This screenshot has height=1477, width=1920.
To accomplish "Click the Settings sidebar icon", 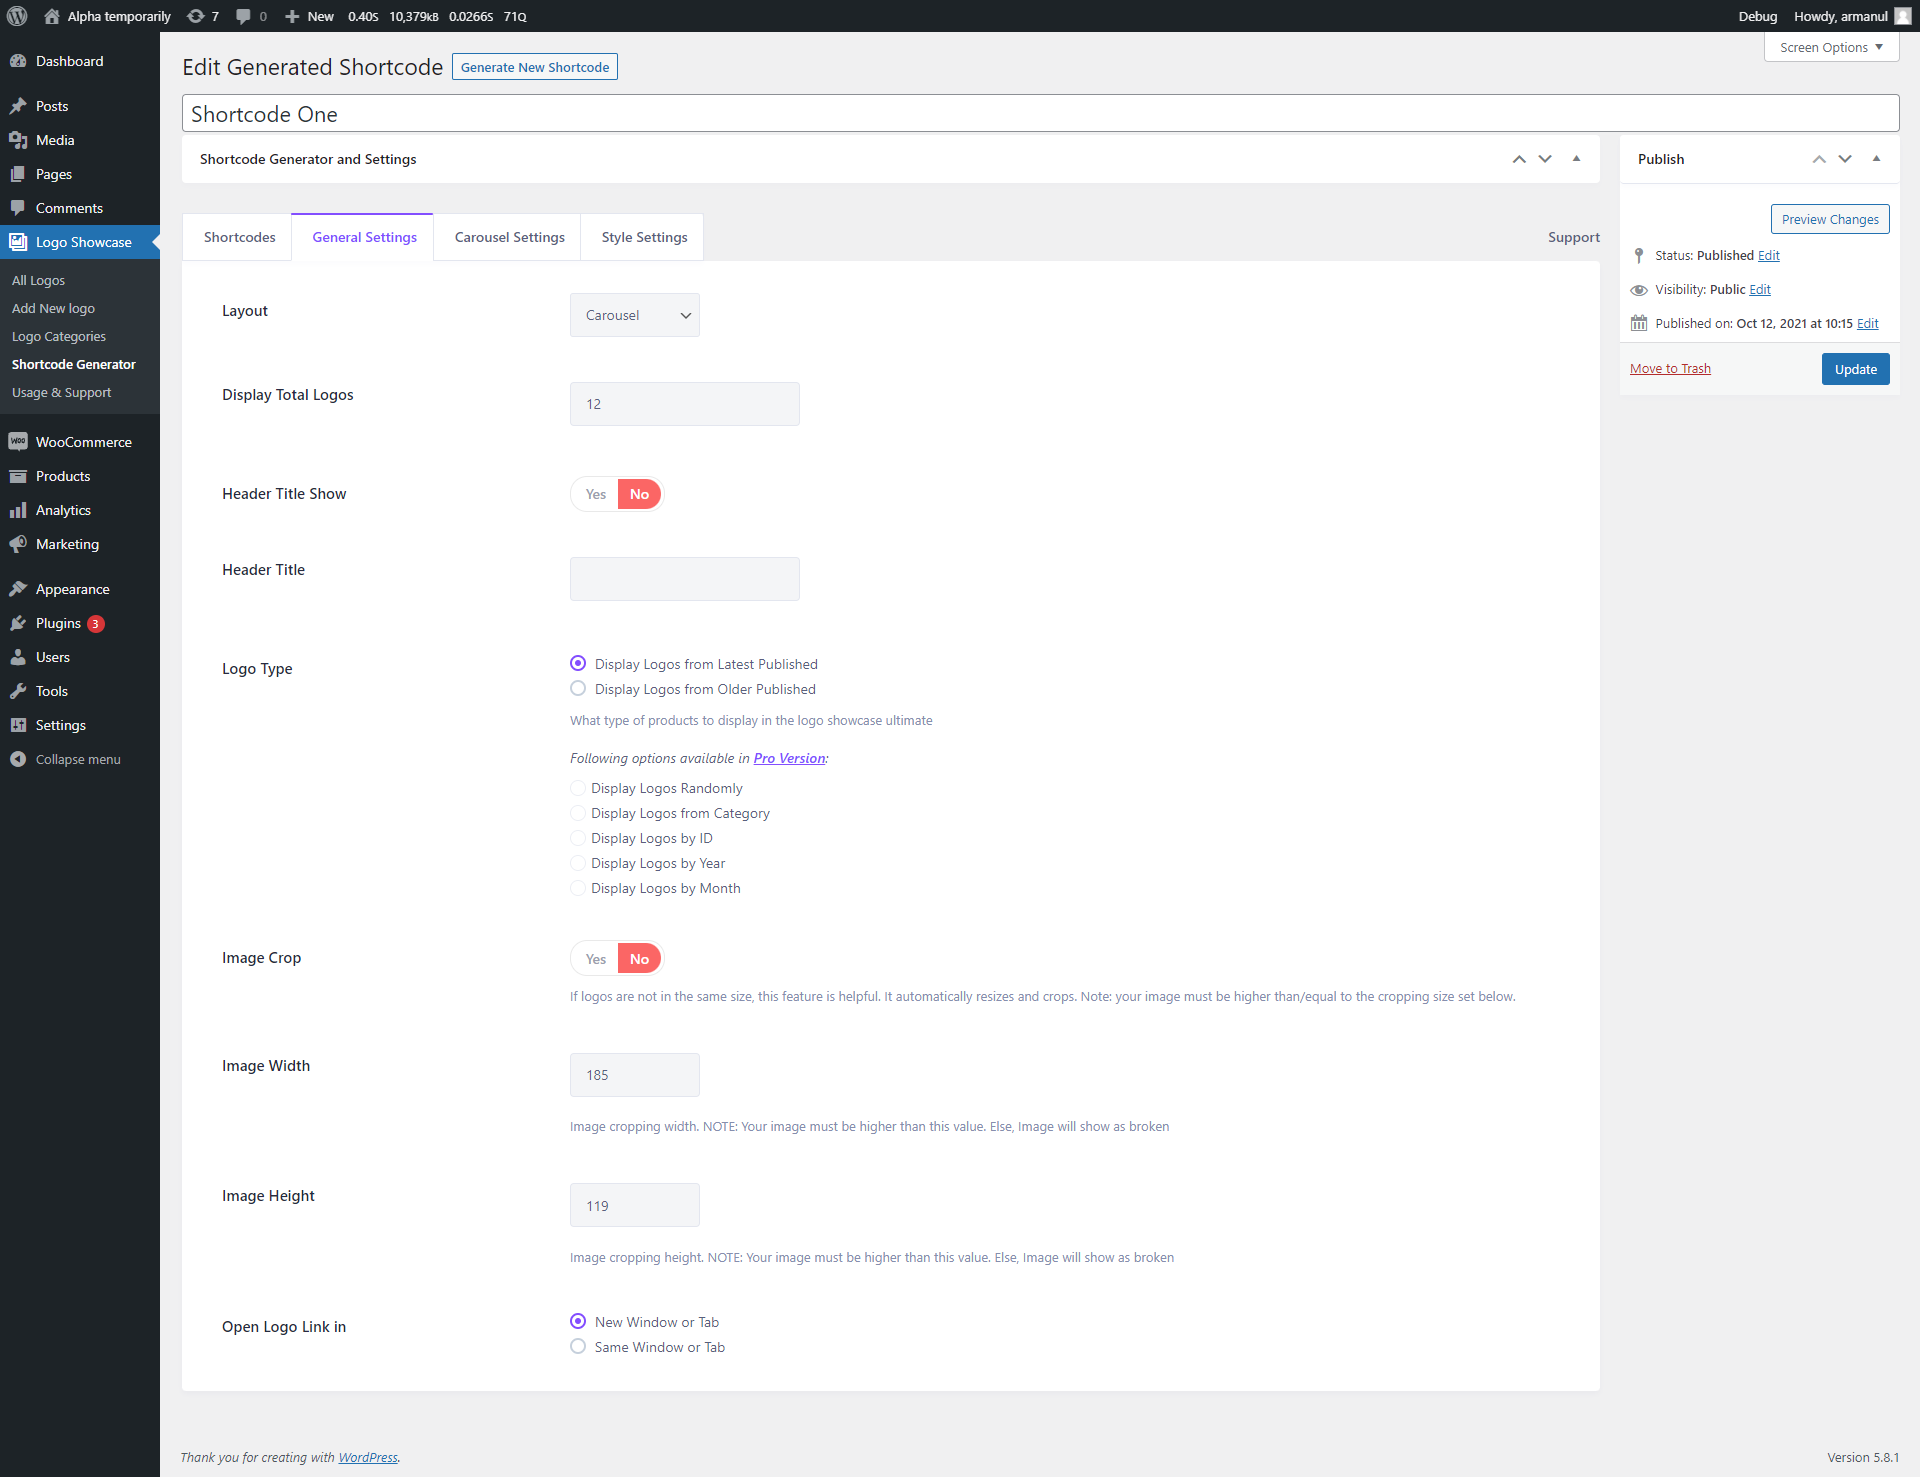I will (18, 725).
